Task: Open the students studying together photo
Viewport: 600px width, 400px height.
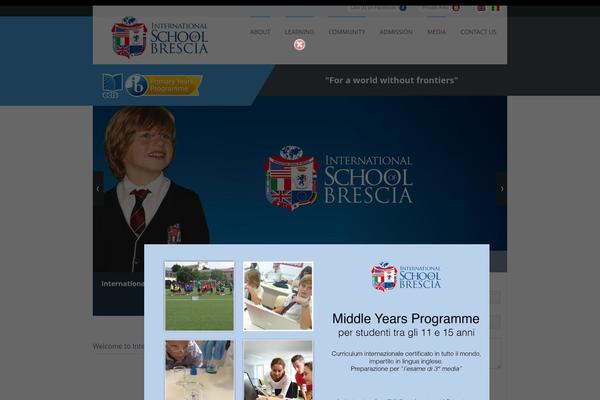Action: (278, 370)
